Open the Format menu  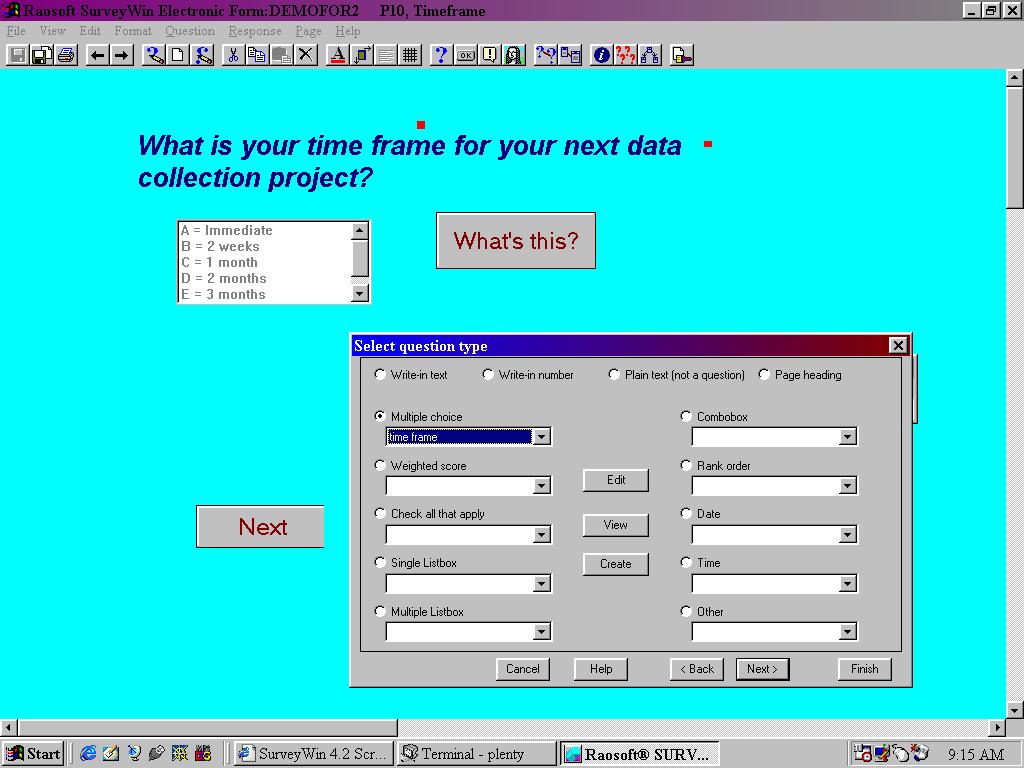point(133,31)
